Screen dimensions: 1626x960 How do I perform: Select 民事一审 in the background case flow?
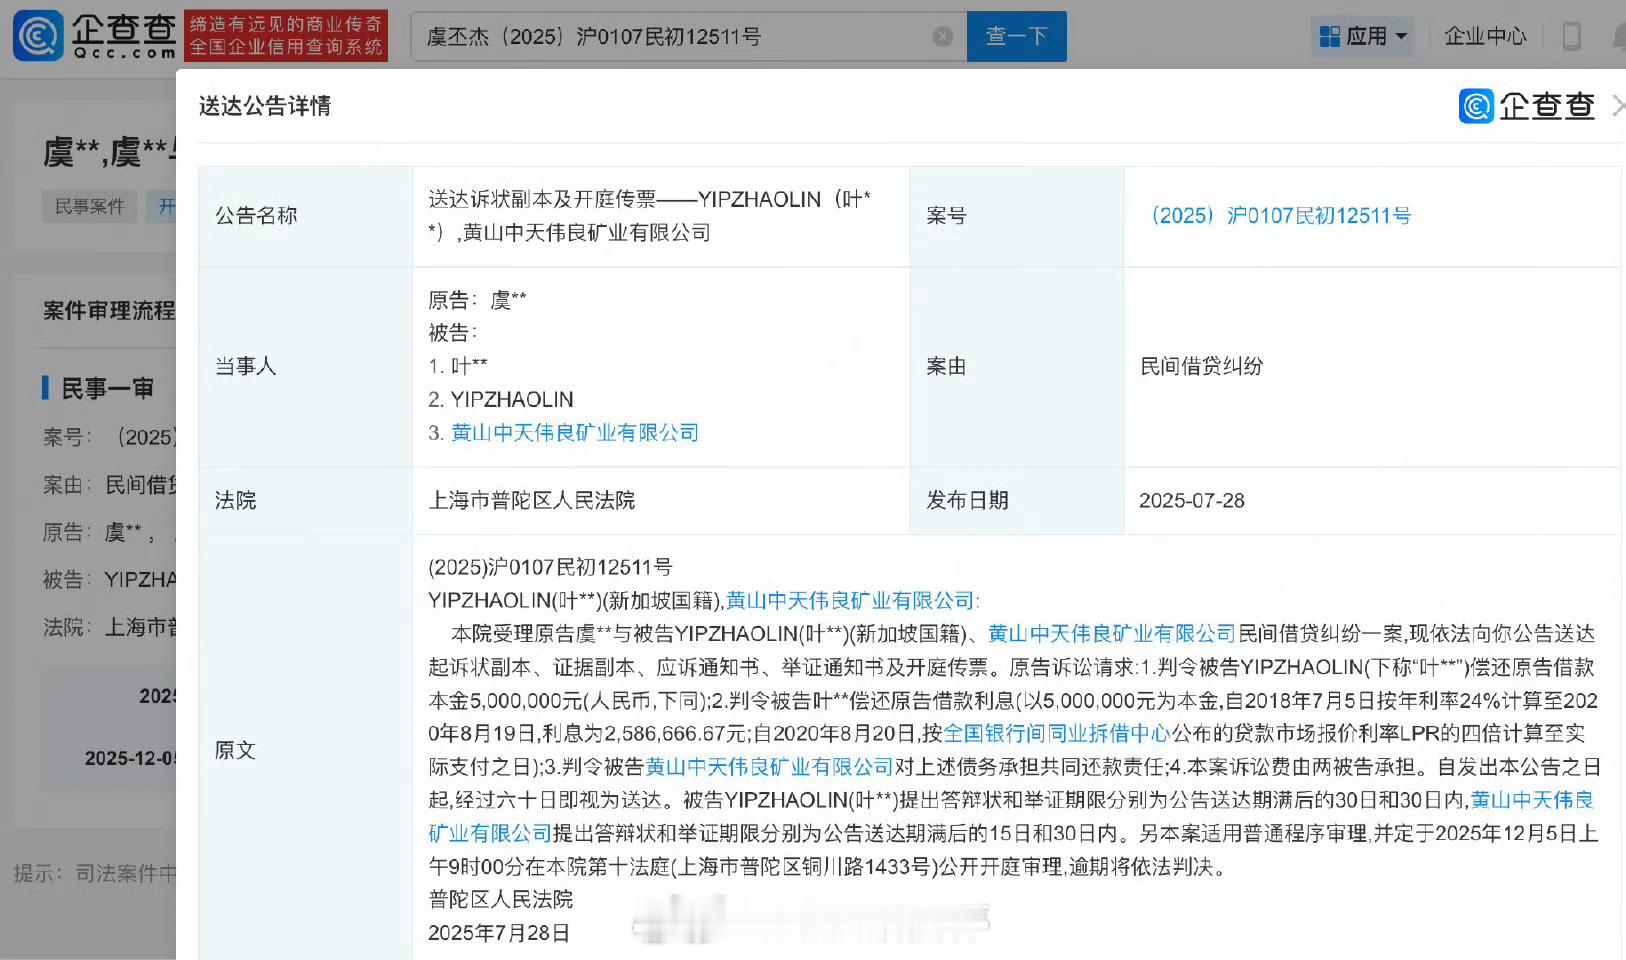[x=107, y=388]
